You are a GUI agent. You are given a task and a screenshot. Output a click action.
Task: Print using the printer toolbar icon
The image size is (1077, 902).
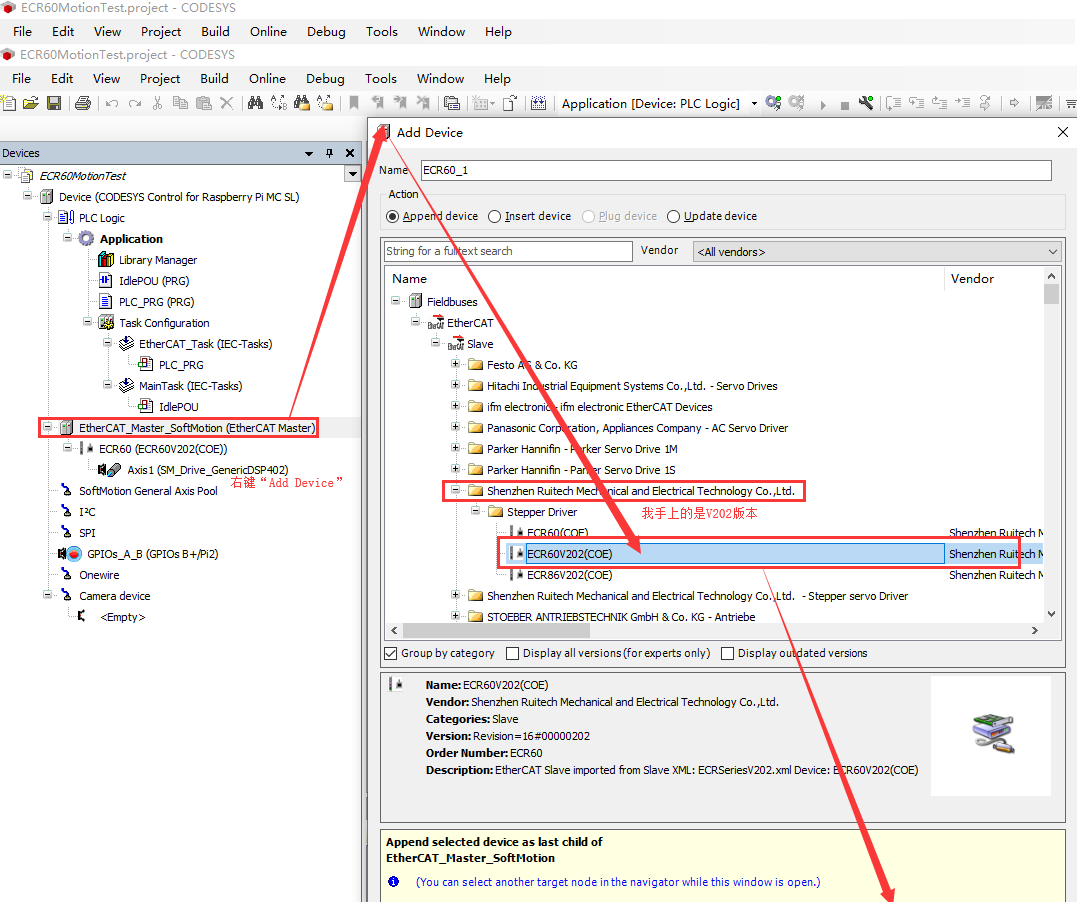click(x=83, y=103)
